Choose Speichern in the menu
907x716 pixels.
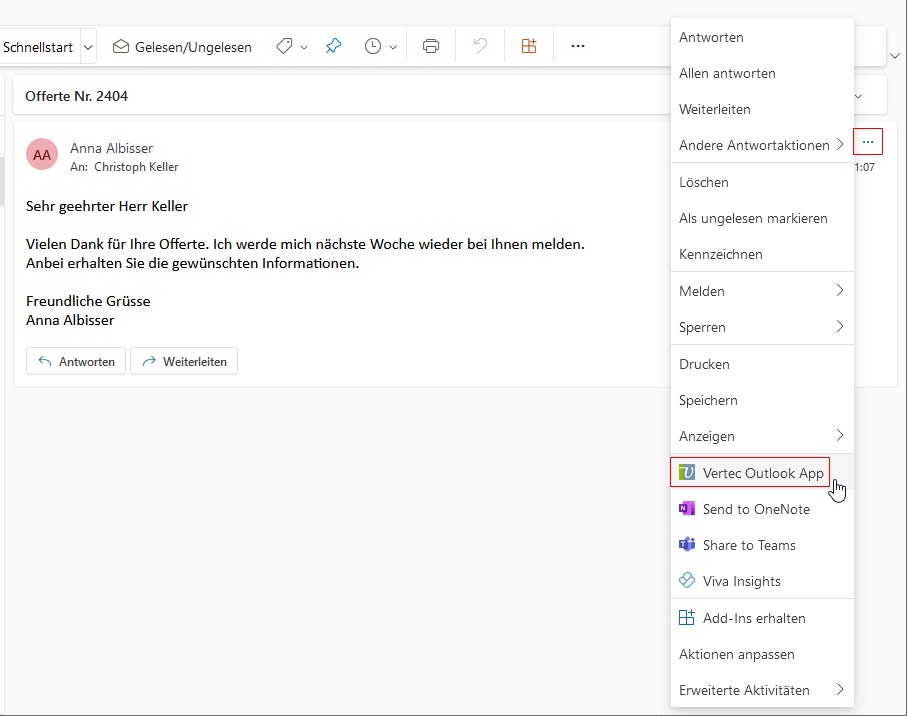708,400
